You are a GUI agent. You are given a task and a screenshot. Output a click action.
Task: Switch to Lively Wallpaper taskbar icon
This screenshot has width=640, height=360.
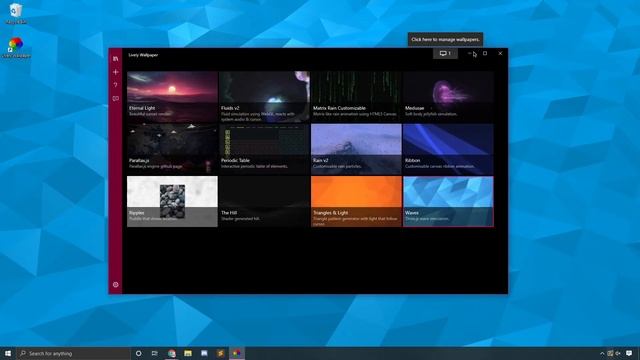(x=237, y=353)
